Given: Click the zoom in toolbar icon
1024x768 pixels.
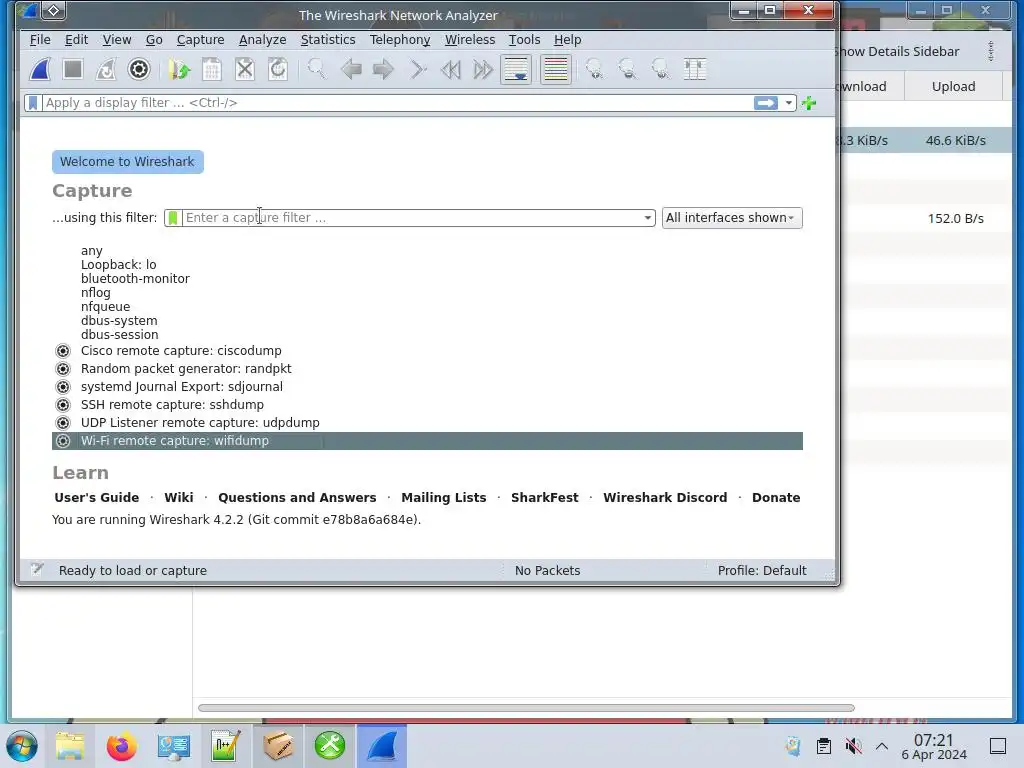Looking at the screenshot, I should coord(594,69).
